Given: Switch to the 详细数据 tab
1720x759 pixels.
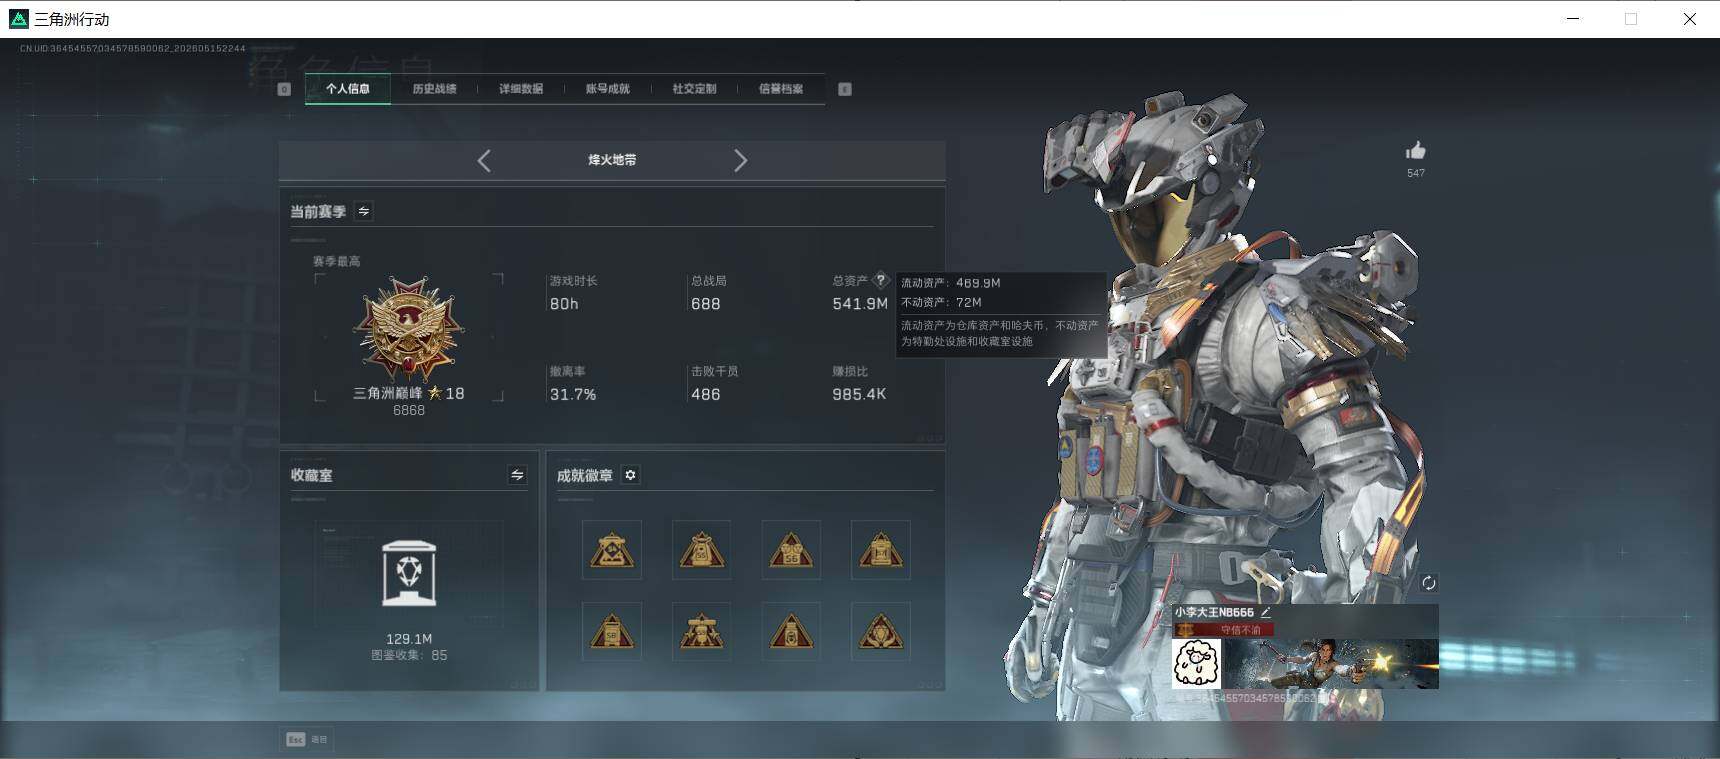Looking at the screenshot, I should click(521, 89).
